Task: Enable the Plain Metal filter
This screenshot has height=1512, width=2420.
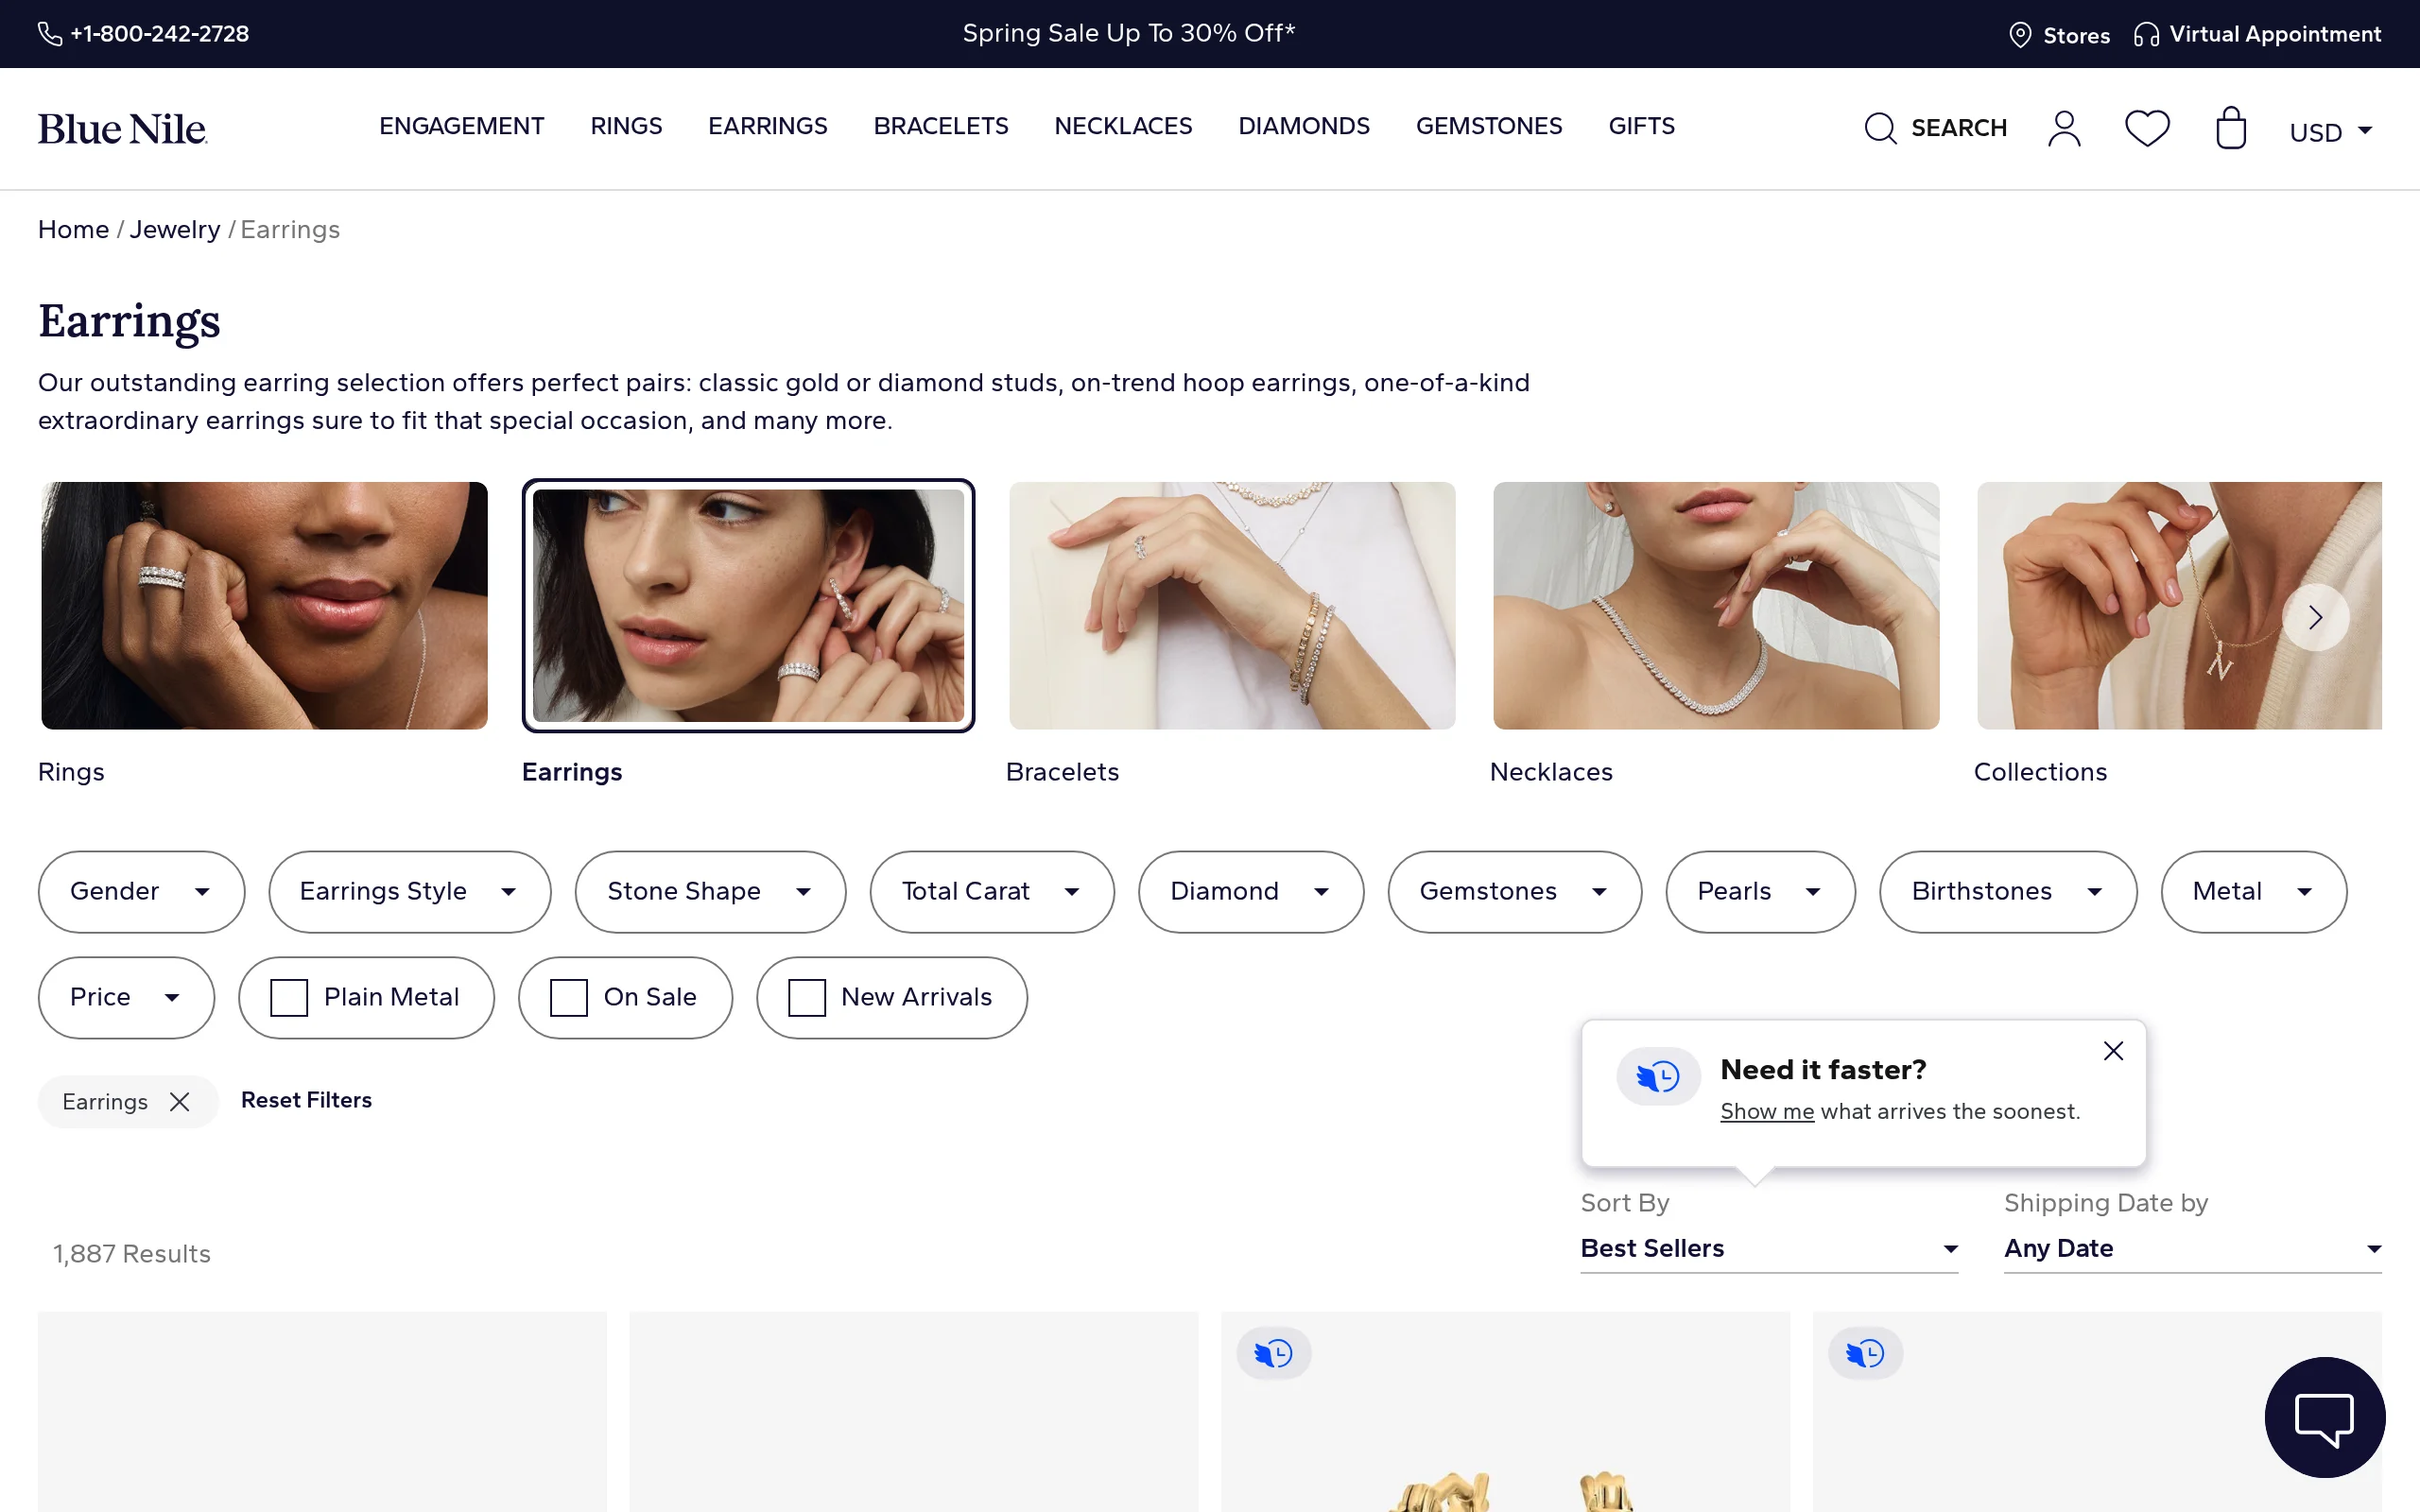Action: click(x=289, y=997)
